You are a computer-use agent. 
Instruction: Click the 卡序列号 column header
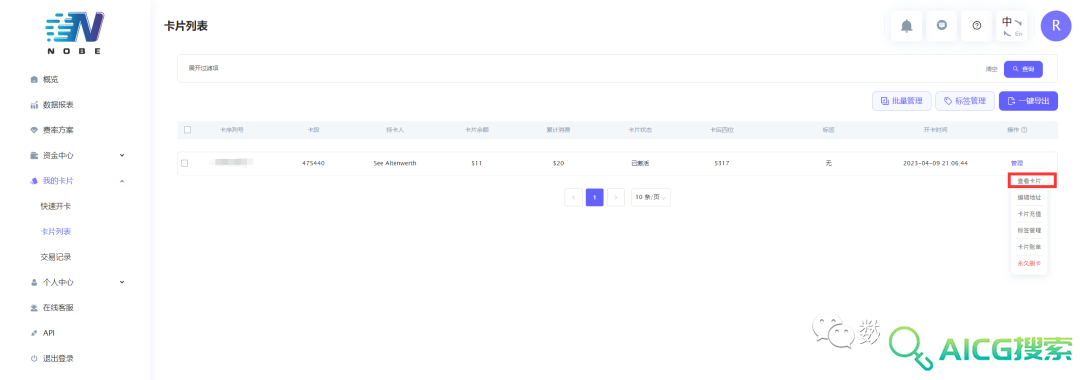[231, 129]
